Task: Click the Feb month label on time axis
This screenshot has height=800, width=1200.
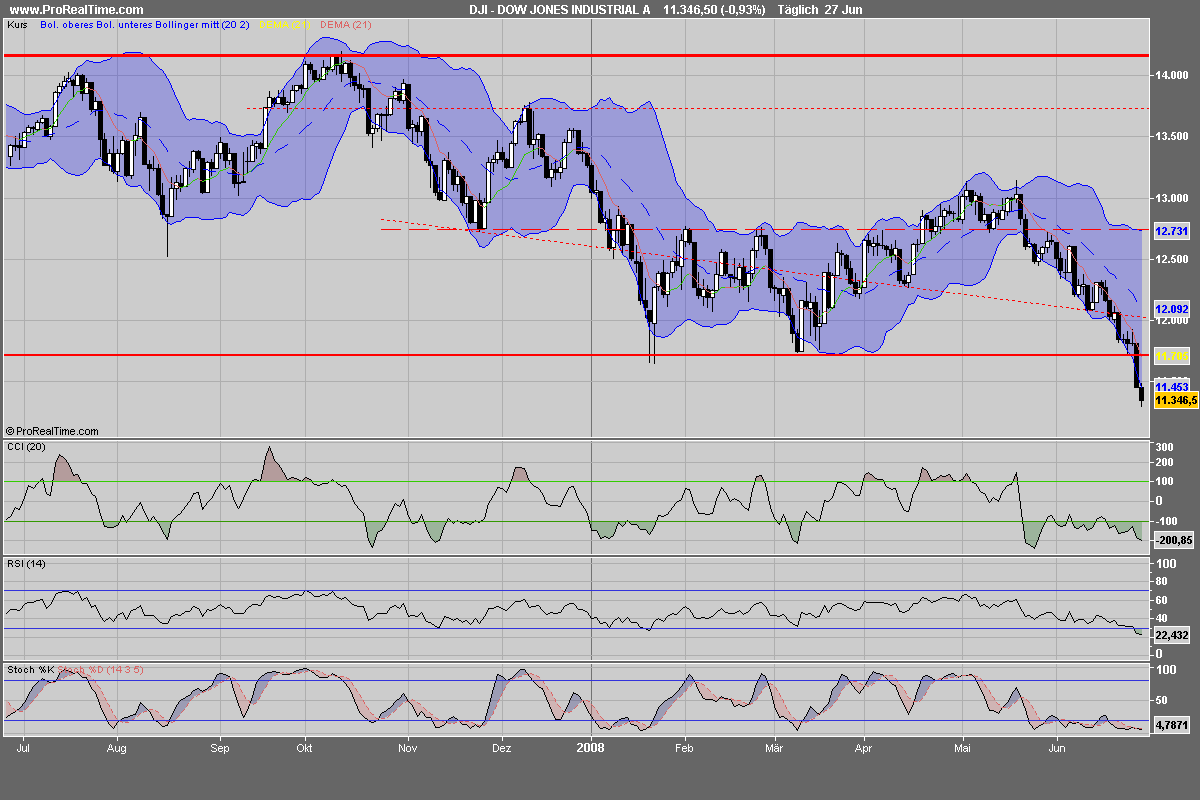Action: (x=684, y=746)
